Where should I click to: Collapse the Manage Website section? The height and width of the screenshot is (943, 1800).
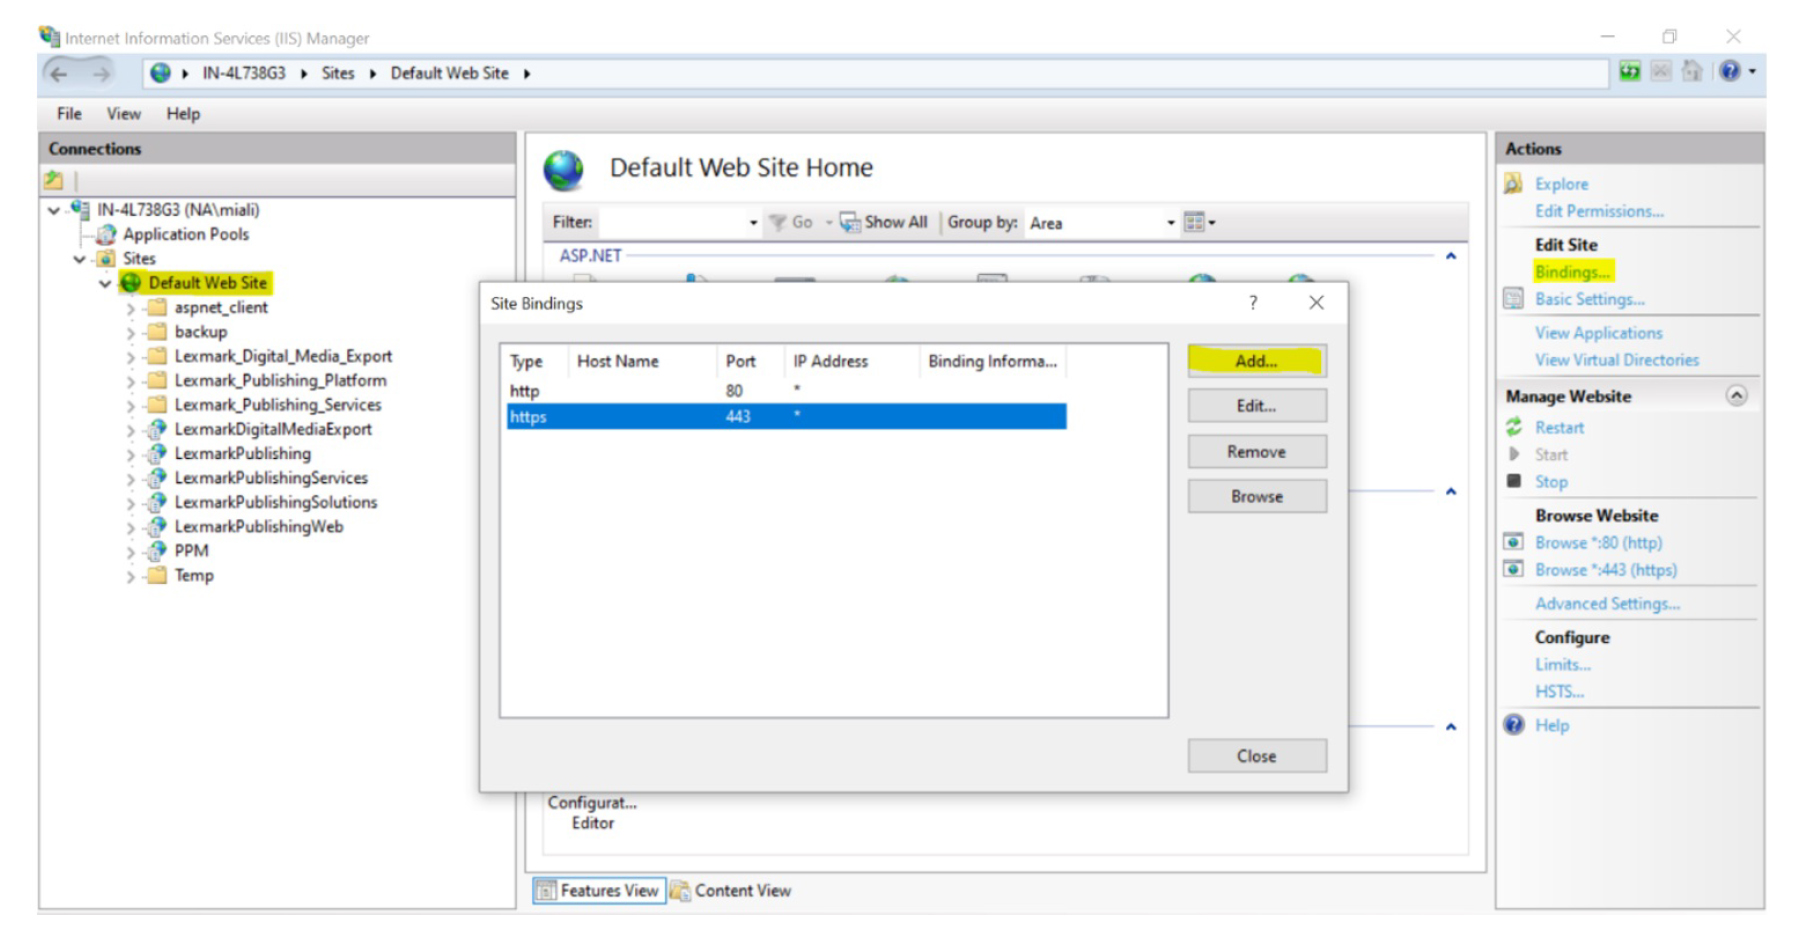[x=1737, y=396]
